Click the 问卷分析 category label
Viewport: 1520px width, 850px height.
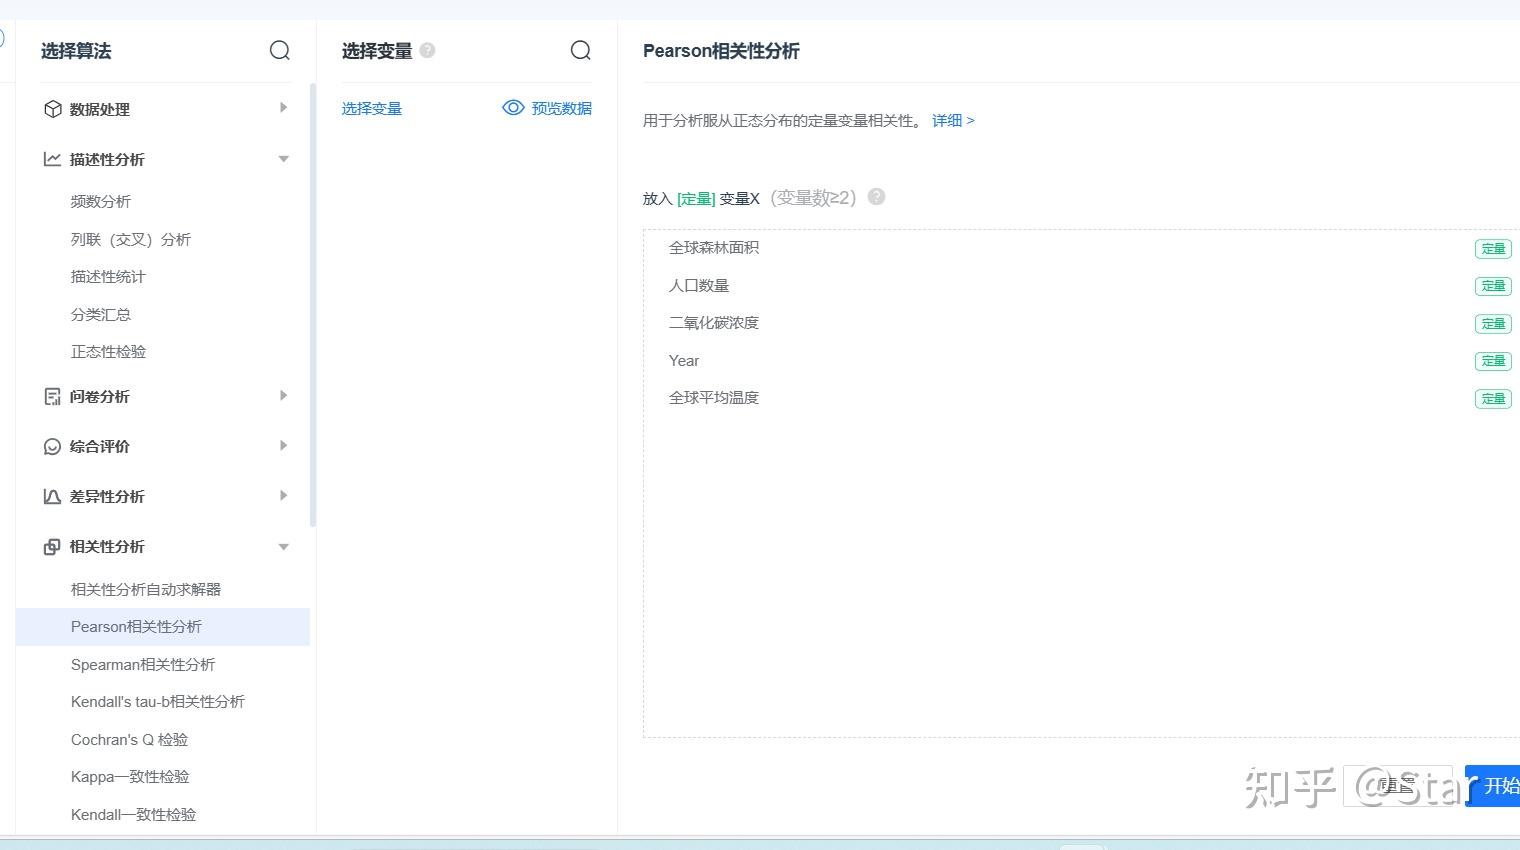pos(100,397)
